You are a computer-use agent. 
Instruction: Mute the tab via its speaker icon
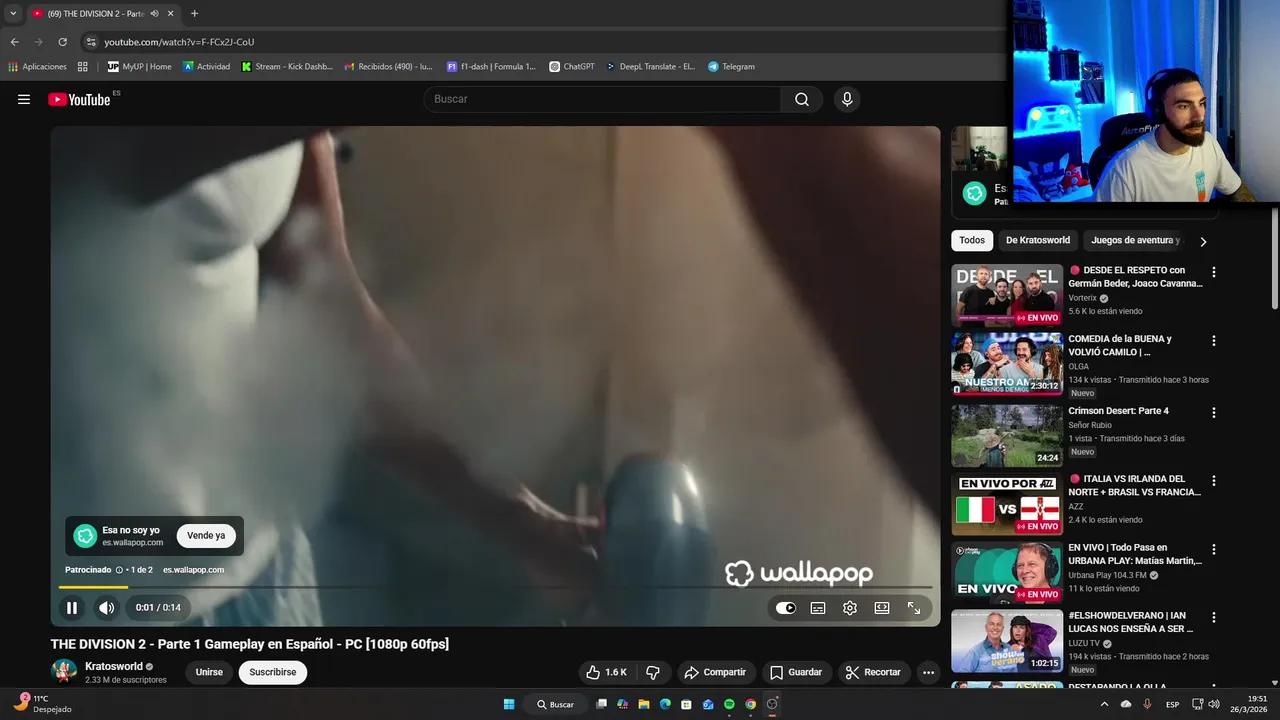point(155,14)
